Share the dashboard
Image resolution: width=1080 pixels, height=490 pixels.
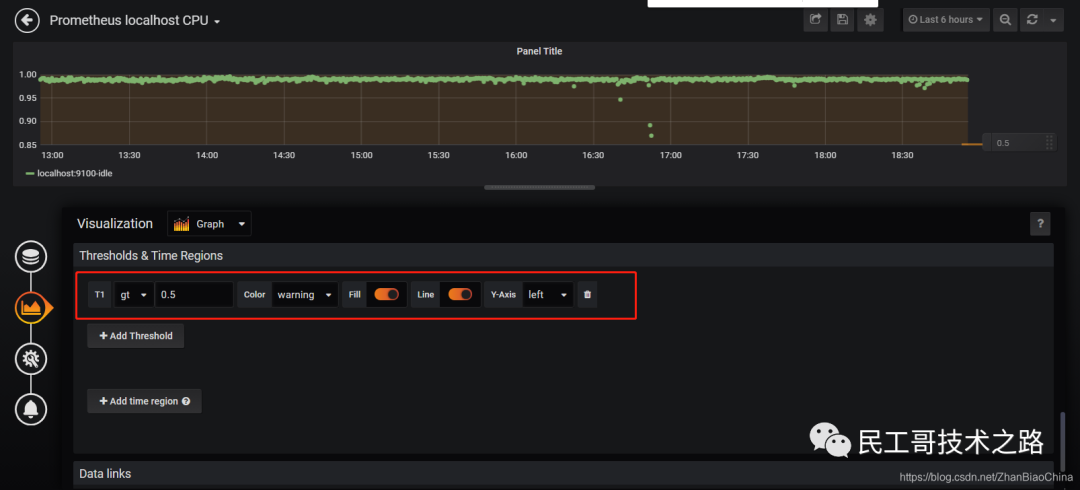[x=816, y=19]
